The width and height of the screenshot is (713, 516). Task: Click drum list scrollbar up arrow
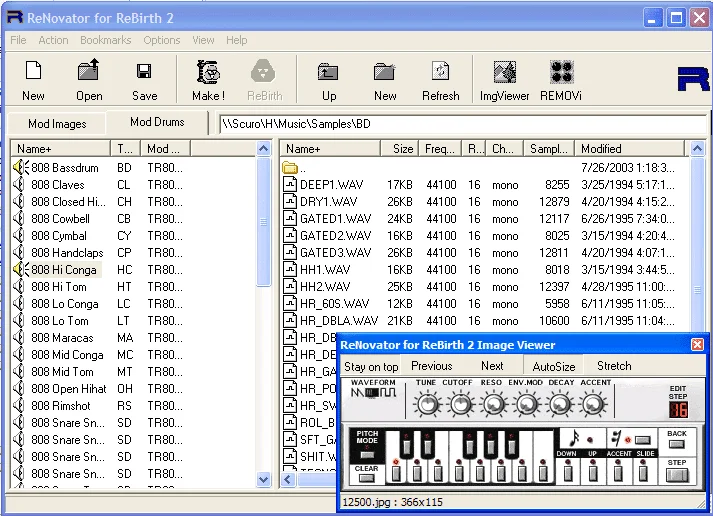tap(264, 149)
